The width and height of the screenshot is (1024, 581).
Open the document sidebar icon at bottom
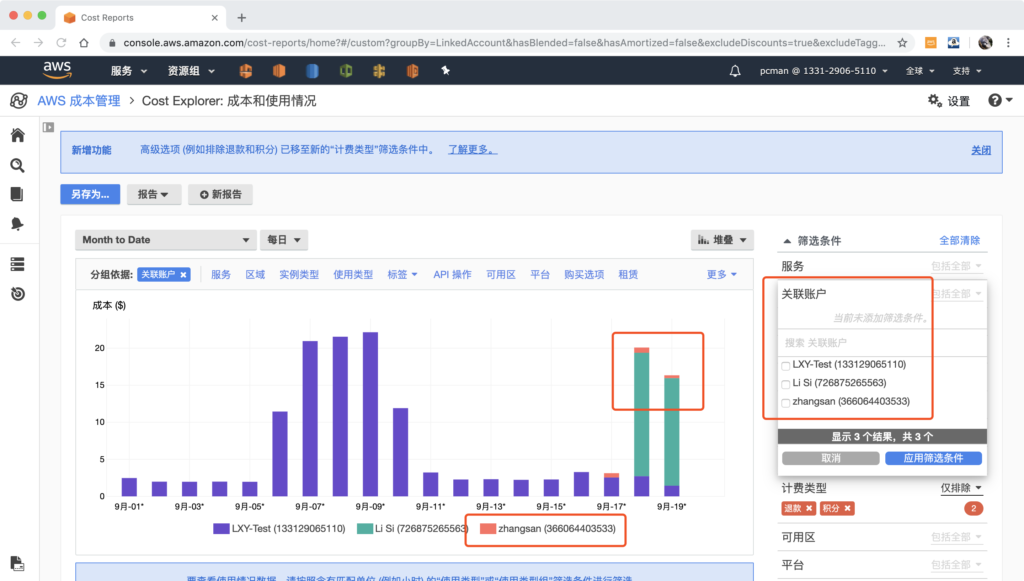(18, 563)
